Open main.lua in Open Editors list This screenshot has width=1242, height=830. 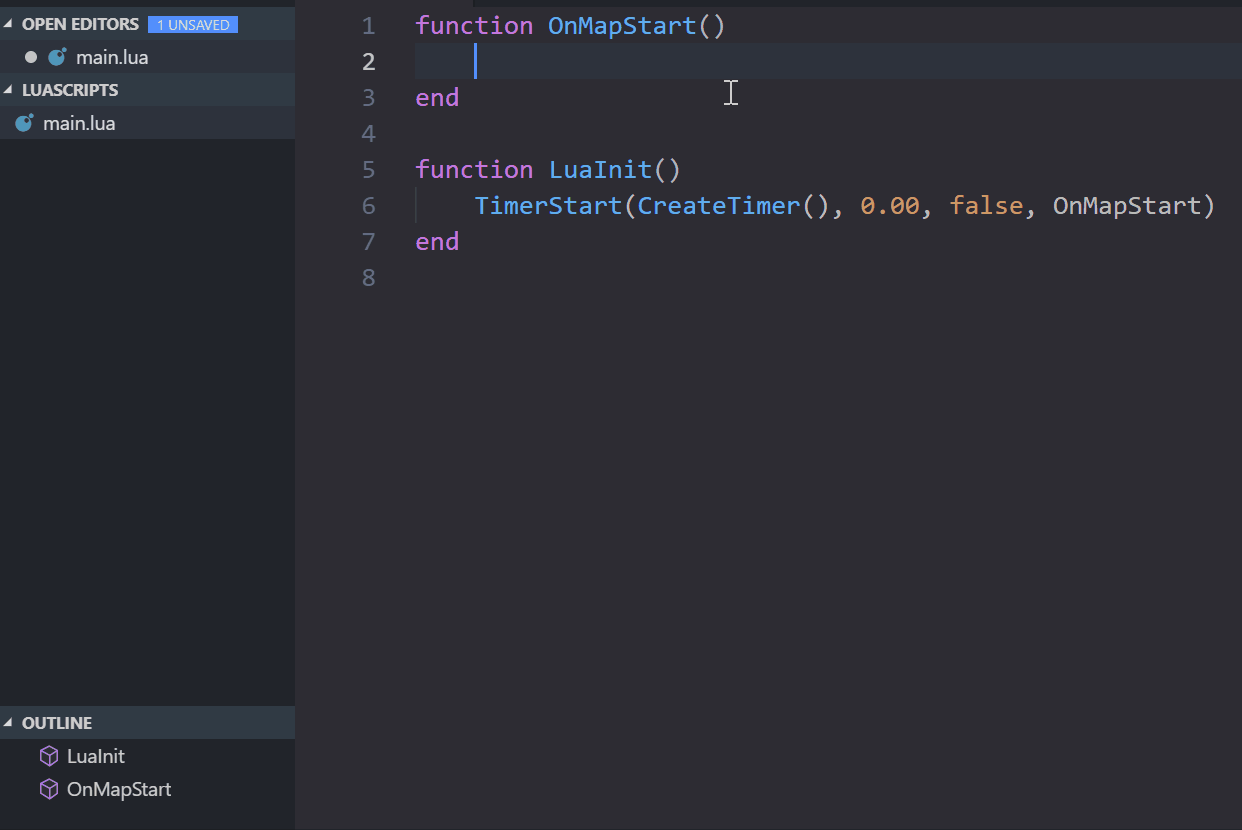click(147, 57)
